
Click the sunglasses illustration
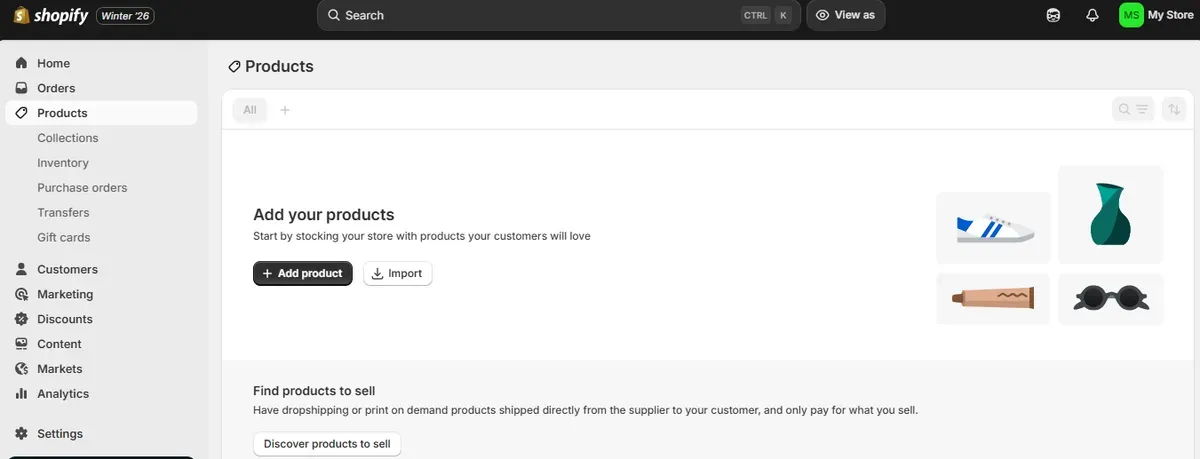click(x=1111, y=299)
